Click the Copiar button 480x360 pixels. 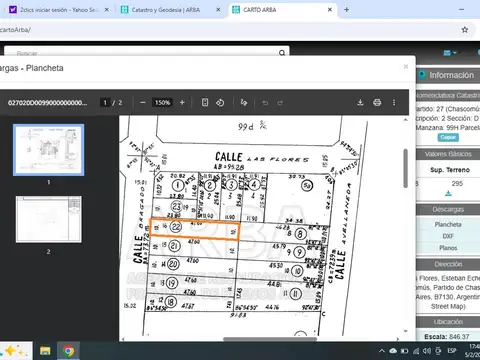pos(448,137)
